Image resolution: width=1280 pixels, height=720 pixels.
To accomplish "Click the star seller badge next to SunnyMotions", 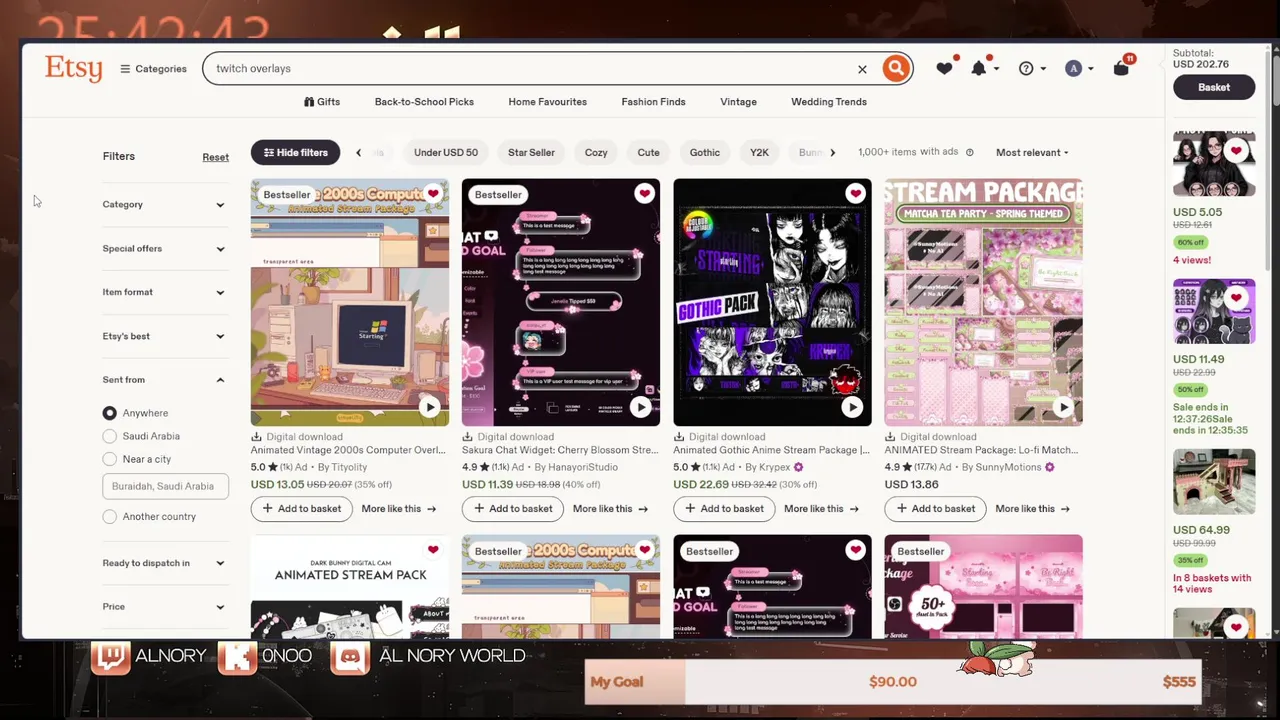I will [1049, 467].
